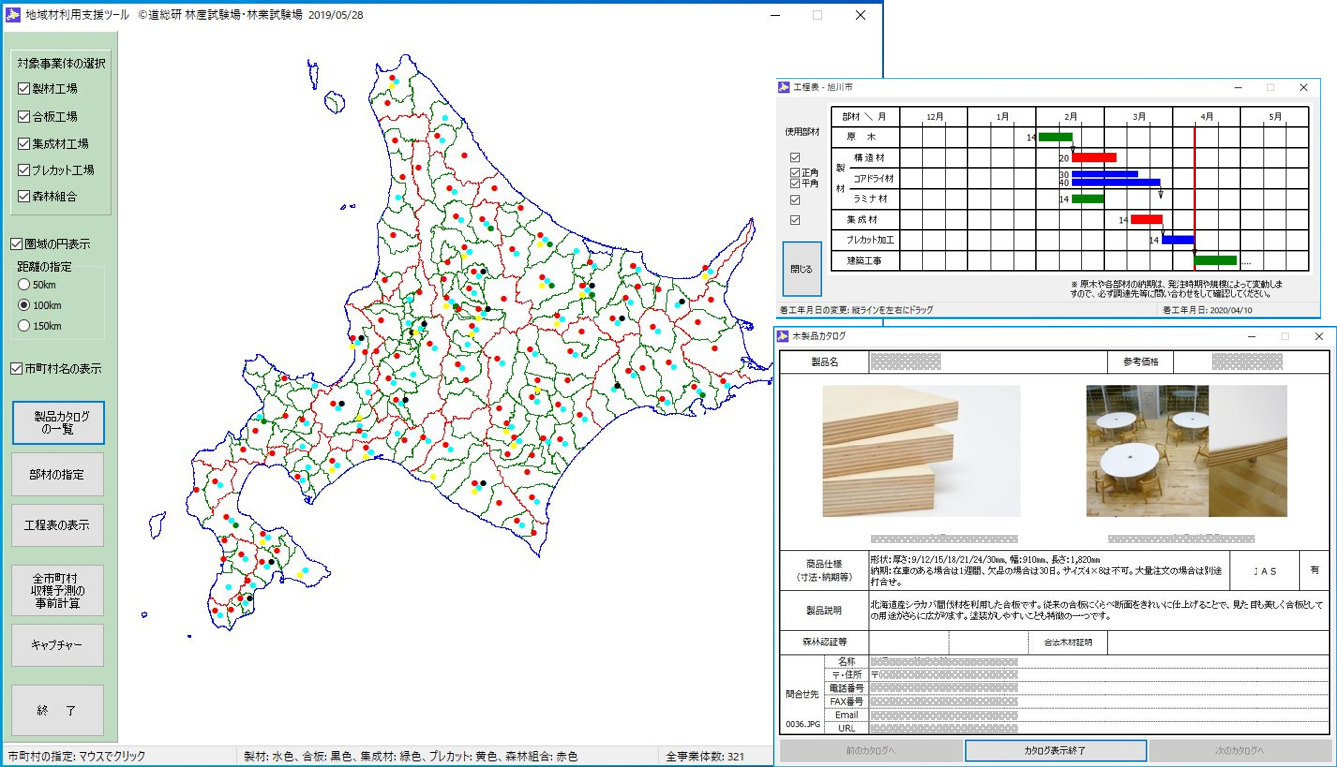Toggle the 構造材 row checkbox in 工程表
Viewport: 1337px width, 767px height.
(795, 158)
